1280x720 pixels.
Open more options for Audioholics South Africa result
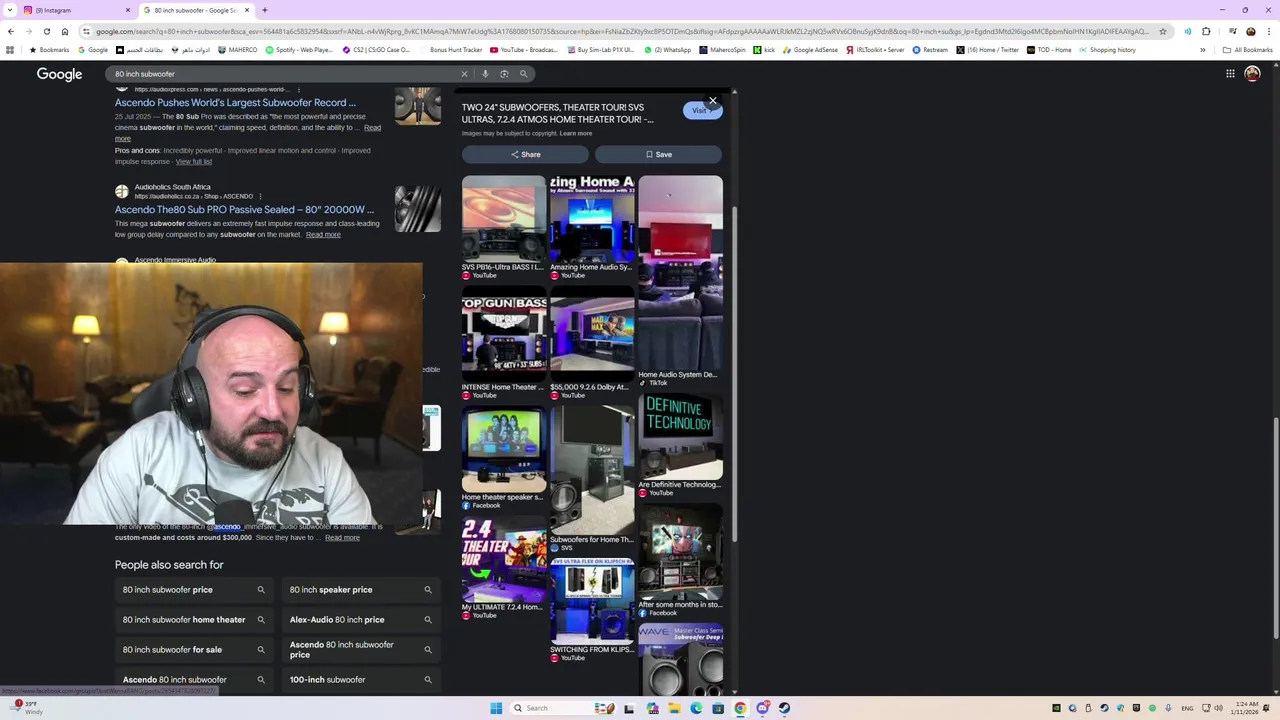pos(260,196)
